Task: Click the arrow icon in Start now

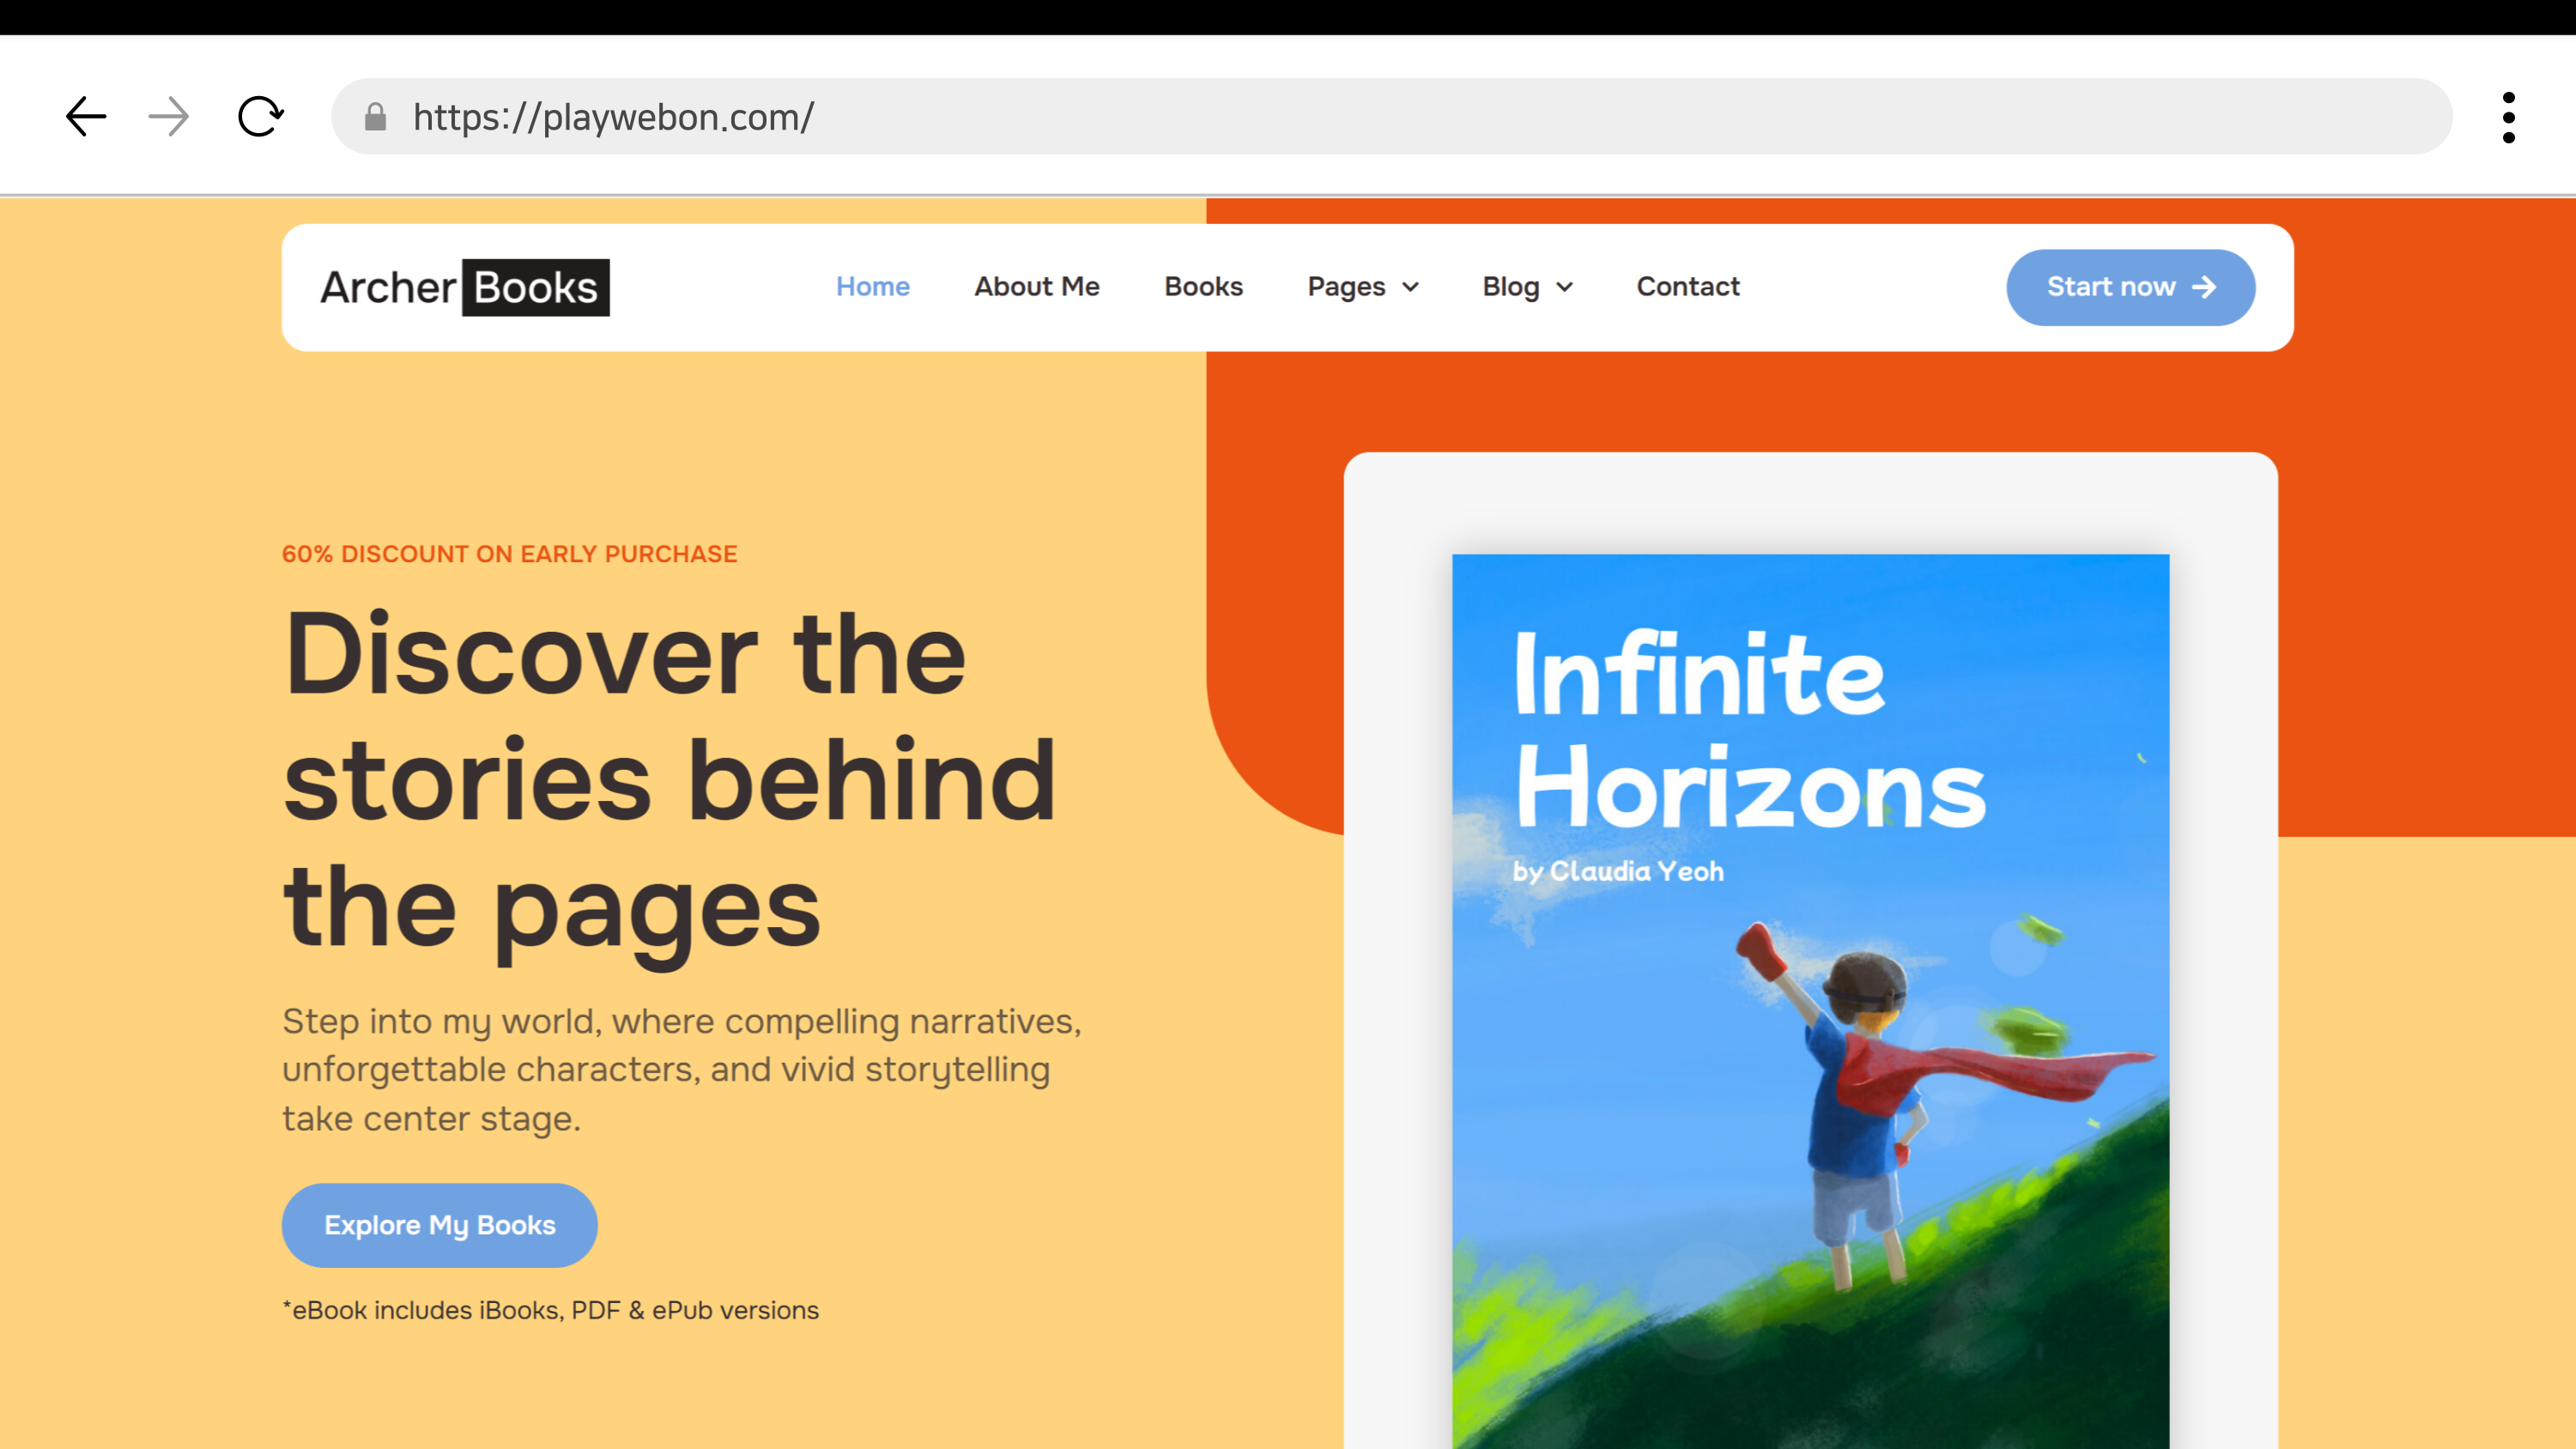Action: point(2204,287)
